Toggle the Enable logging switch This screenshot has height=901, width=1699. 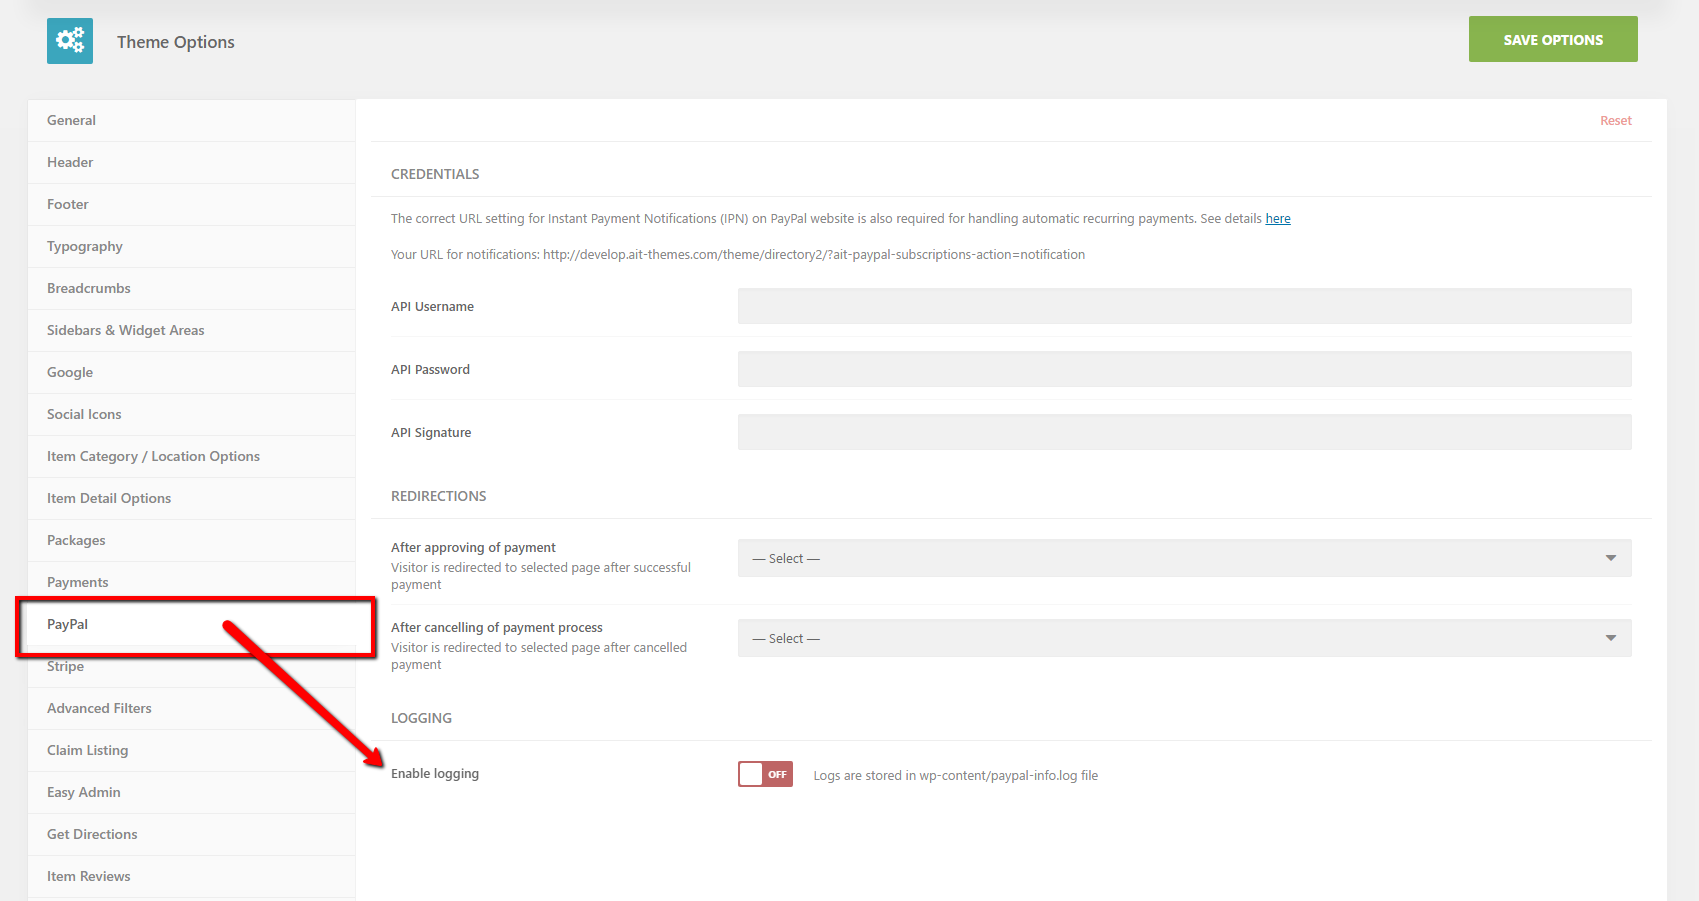tap(765, 774)
